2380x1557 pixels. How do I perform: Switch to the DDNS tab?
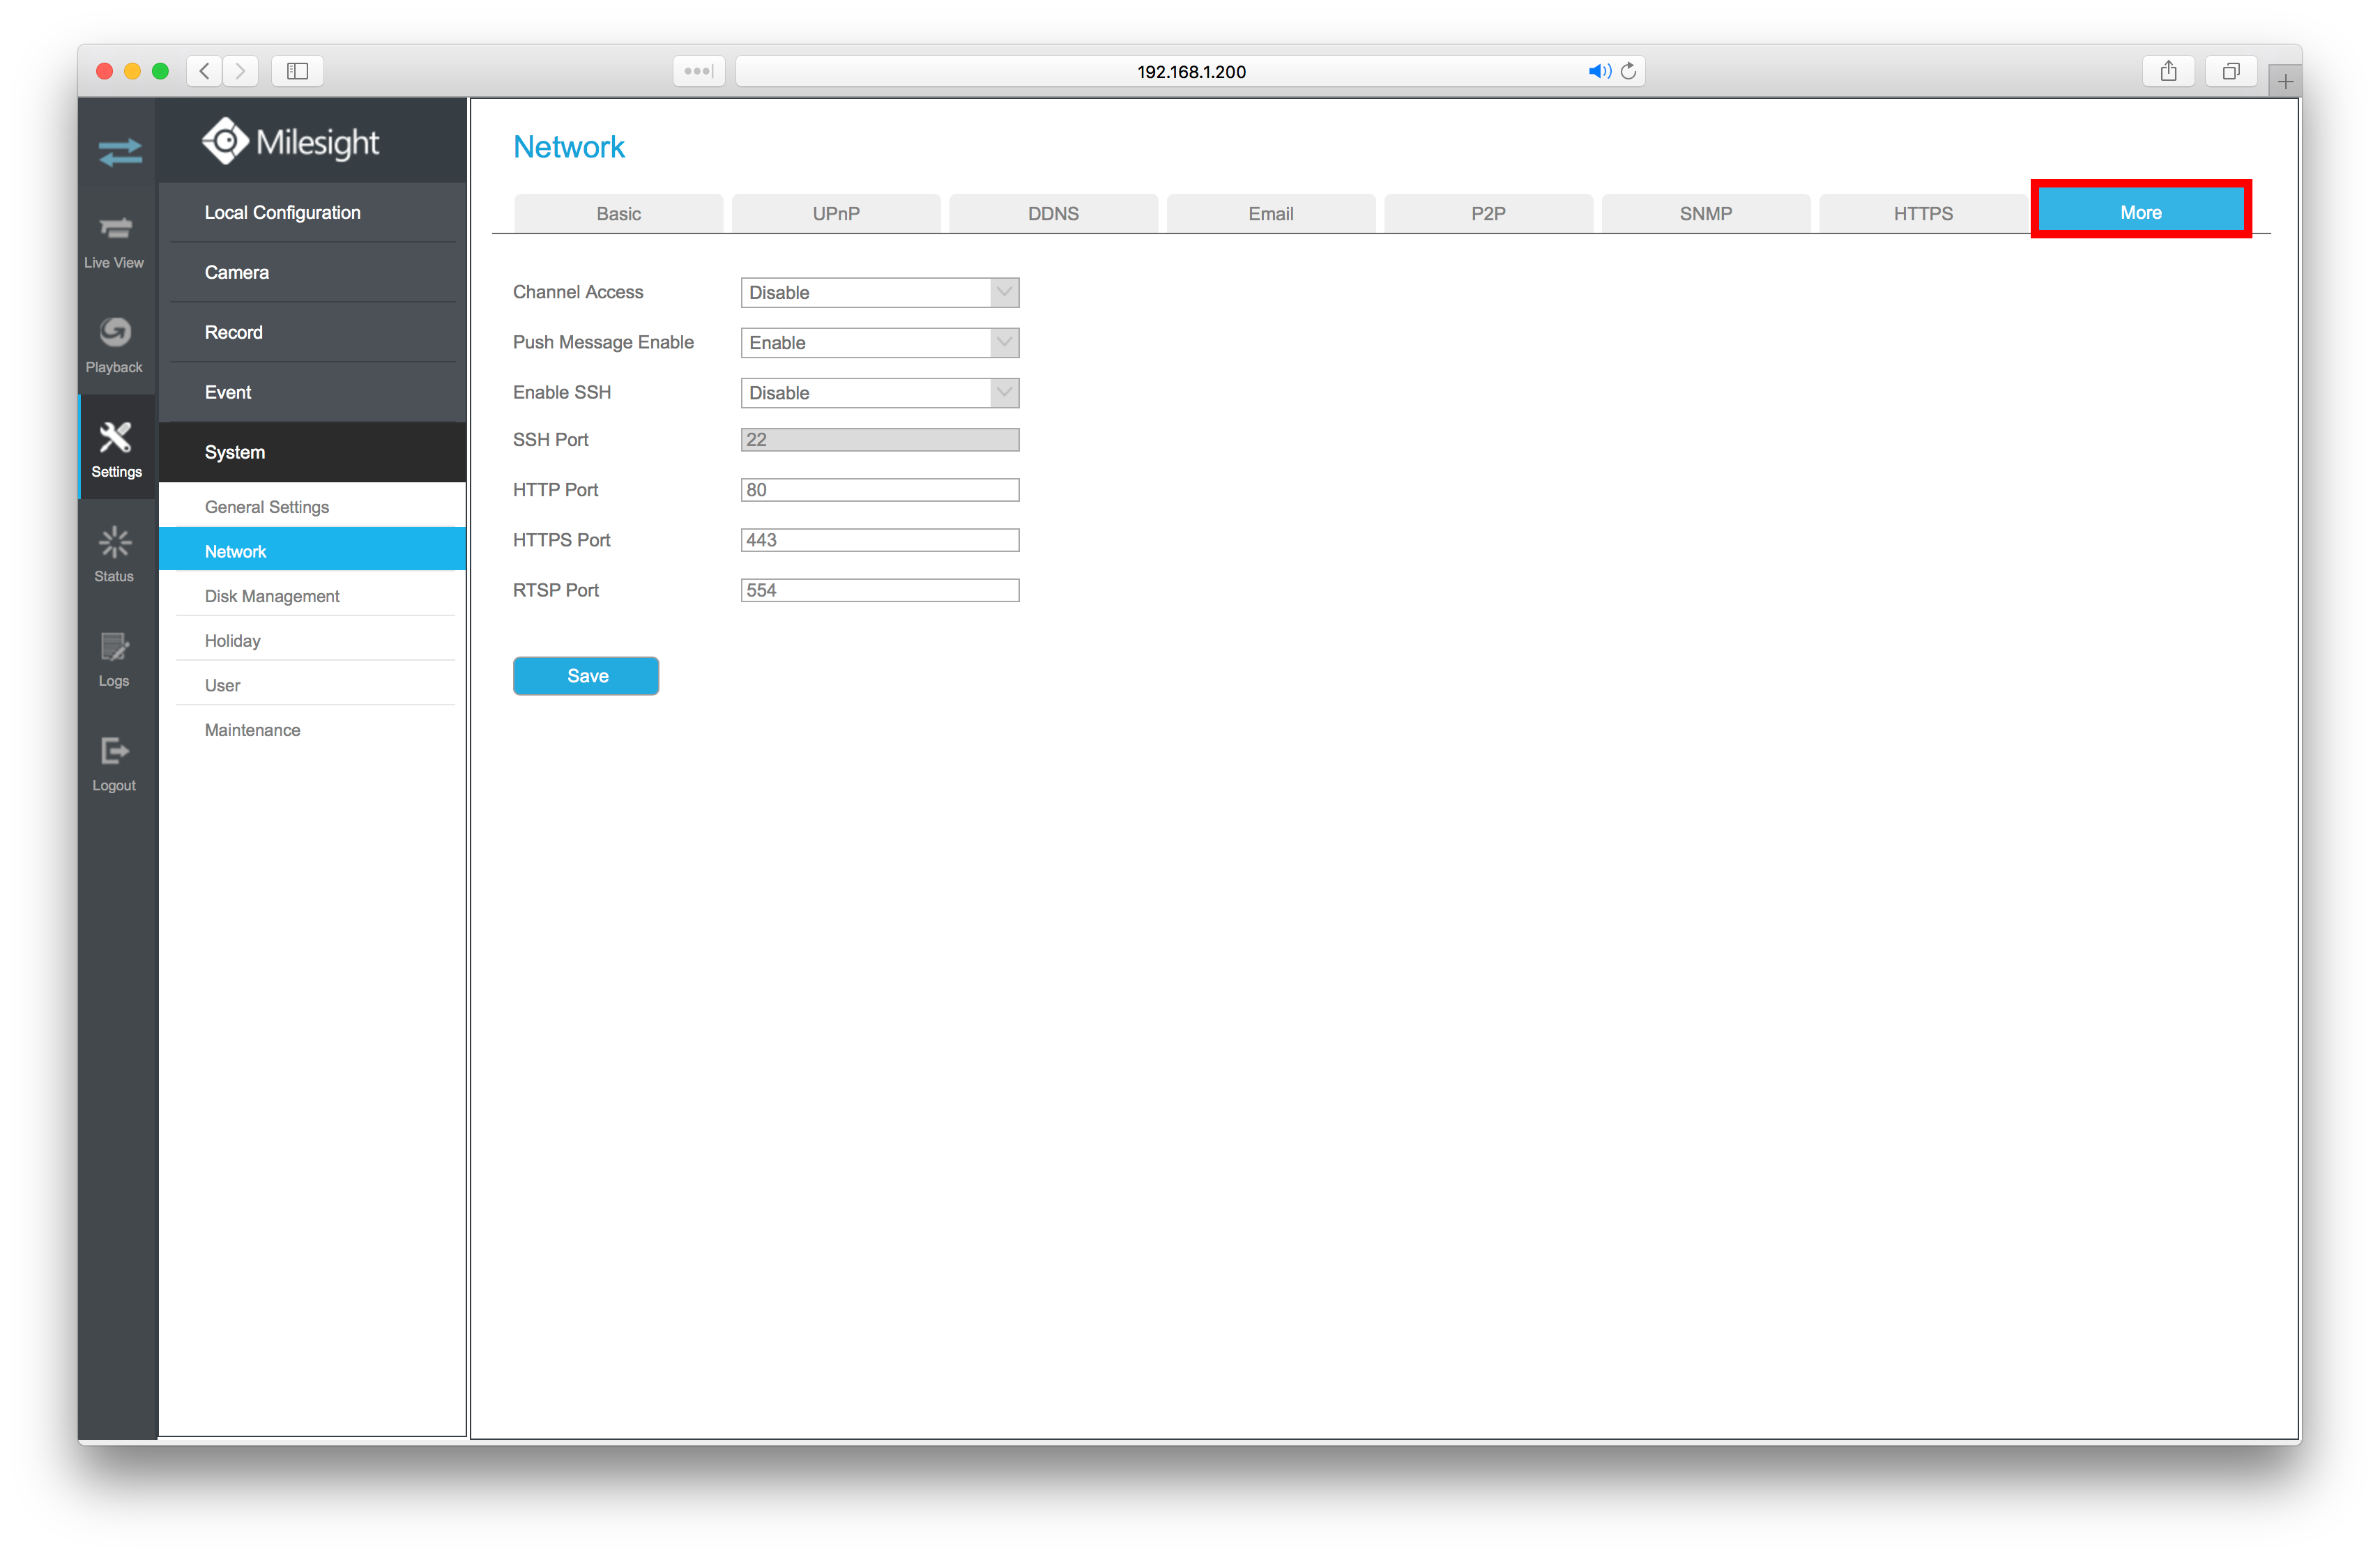1053,213
